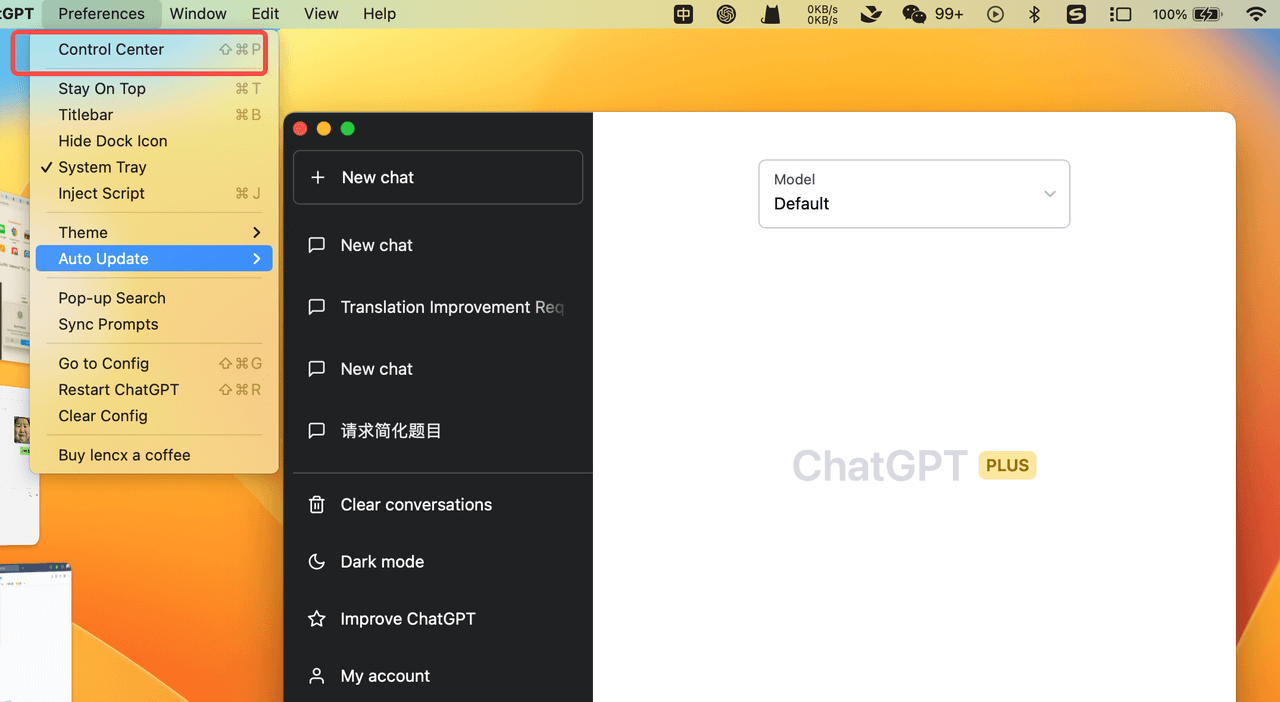The image size is (1280, 702).
Task: Click the battery 100% indicator
Action: click(1186, 14)
